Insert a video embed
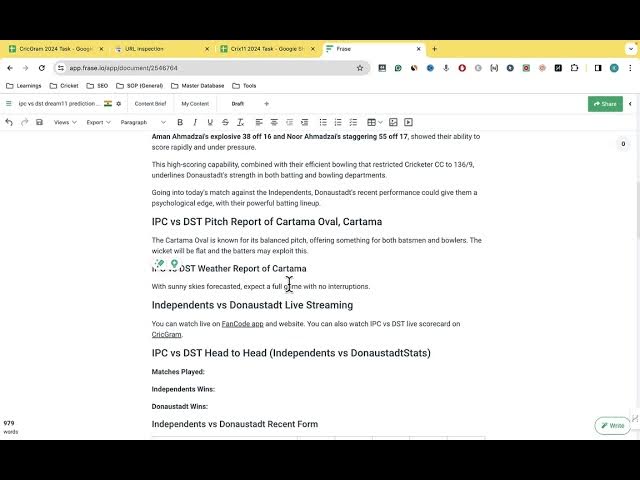 (x=408, y=122)
